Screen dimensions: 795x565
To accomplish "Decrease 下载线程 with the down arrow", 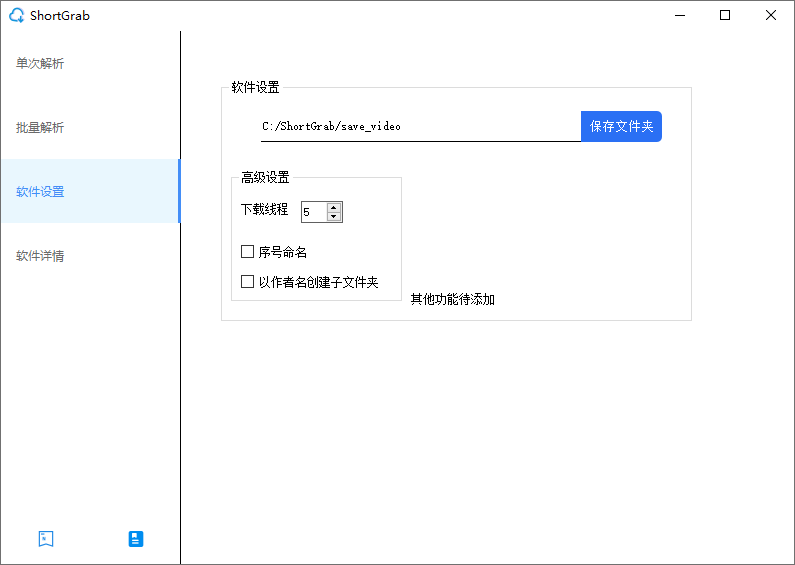I will (x=334, y=217).
